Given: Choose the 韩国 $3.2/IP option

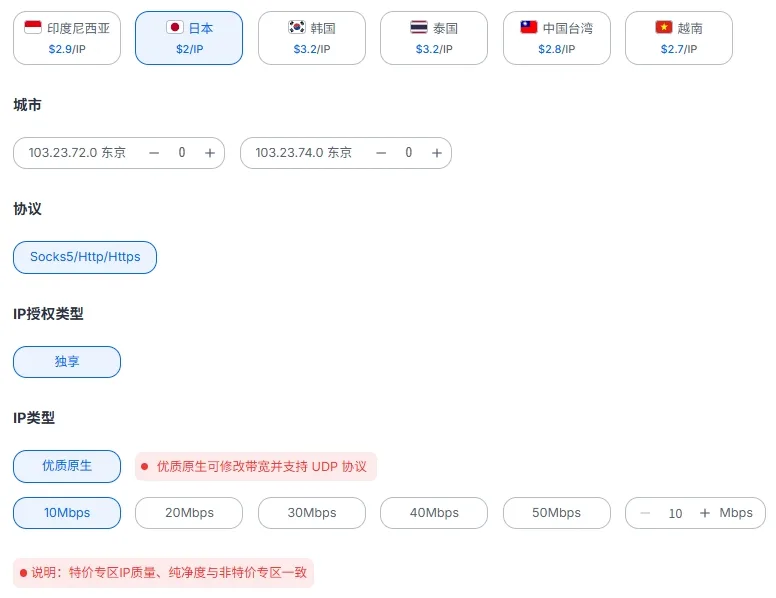Looking at the screenshot, I should [312, 38].
